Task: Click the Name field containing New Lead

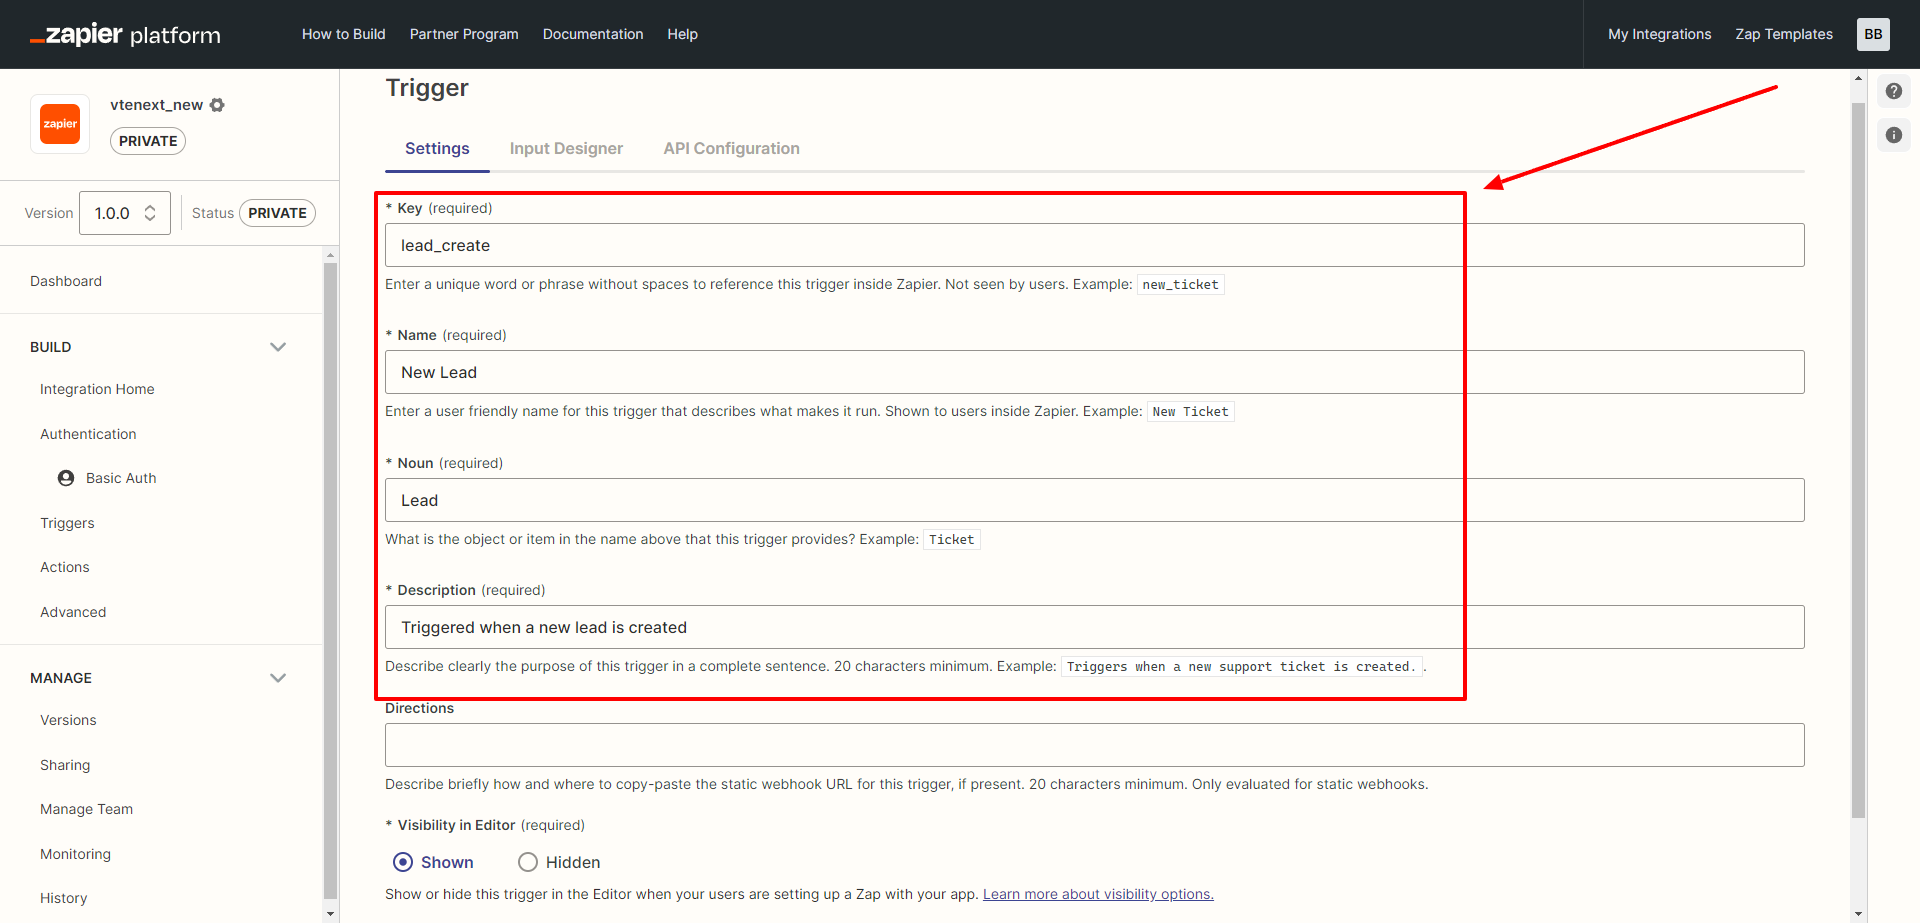Action: pyautogui.click(x=1095, y=372)
